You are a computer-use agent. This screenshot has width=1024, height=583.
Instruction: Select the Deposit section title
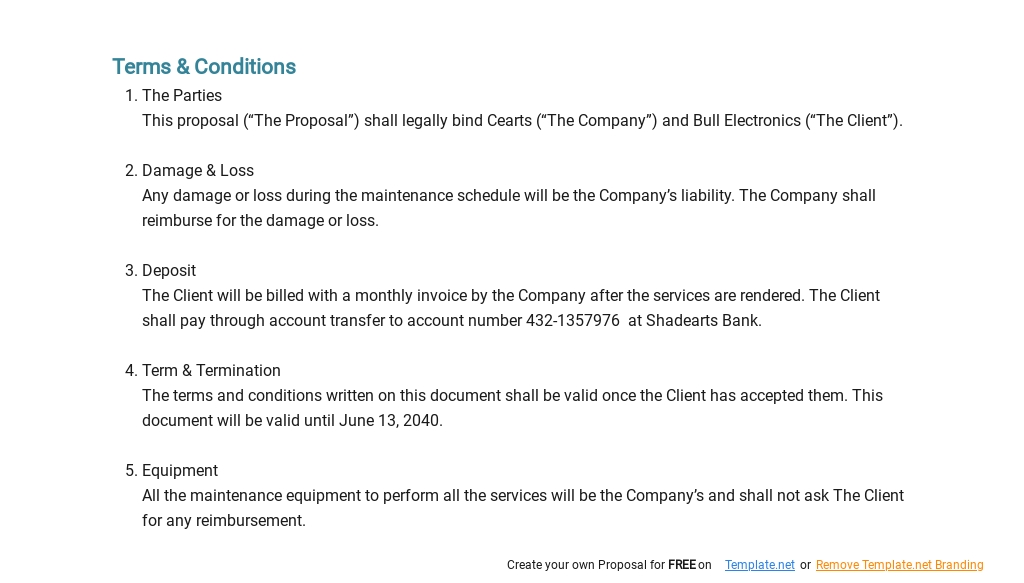click(169, 271)
